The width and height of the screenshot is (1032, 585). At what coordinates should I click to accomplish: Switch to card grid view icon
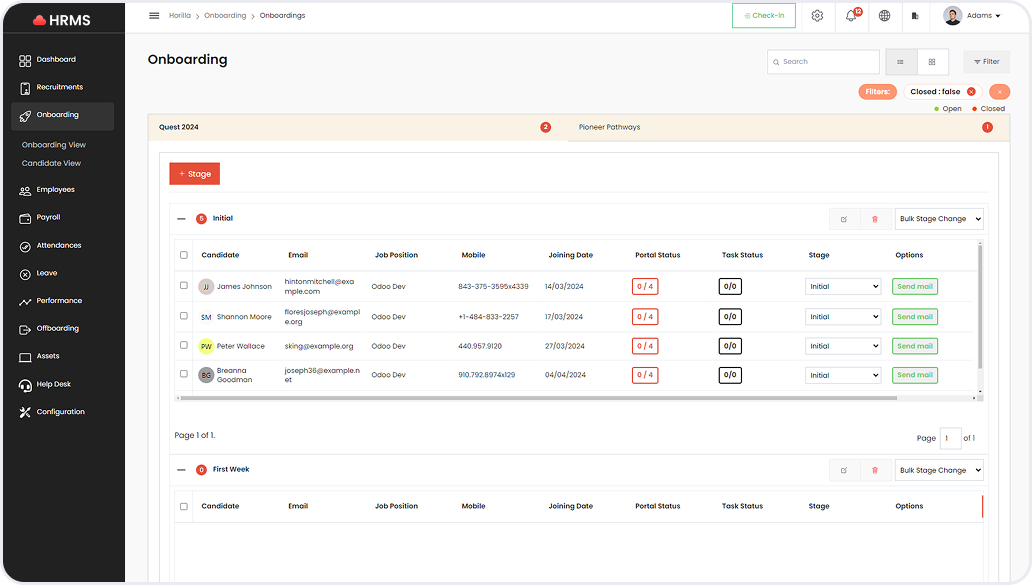click(932, 62)
